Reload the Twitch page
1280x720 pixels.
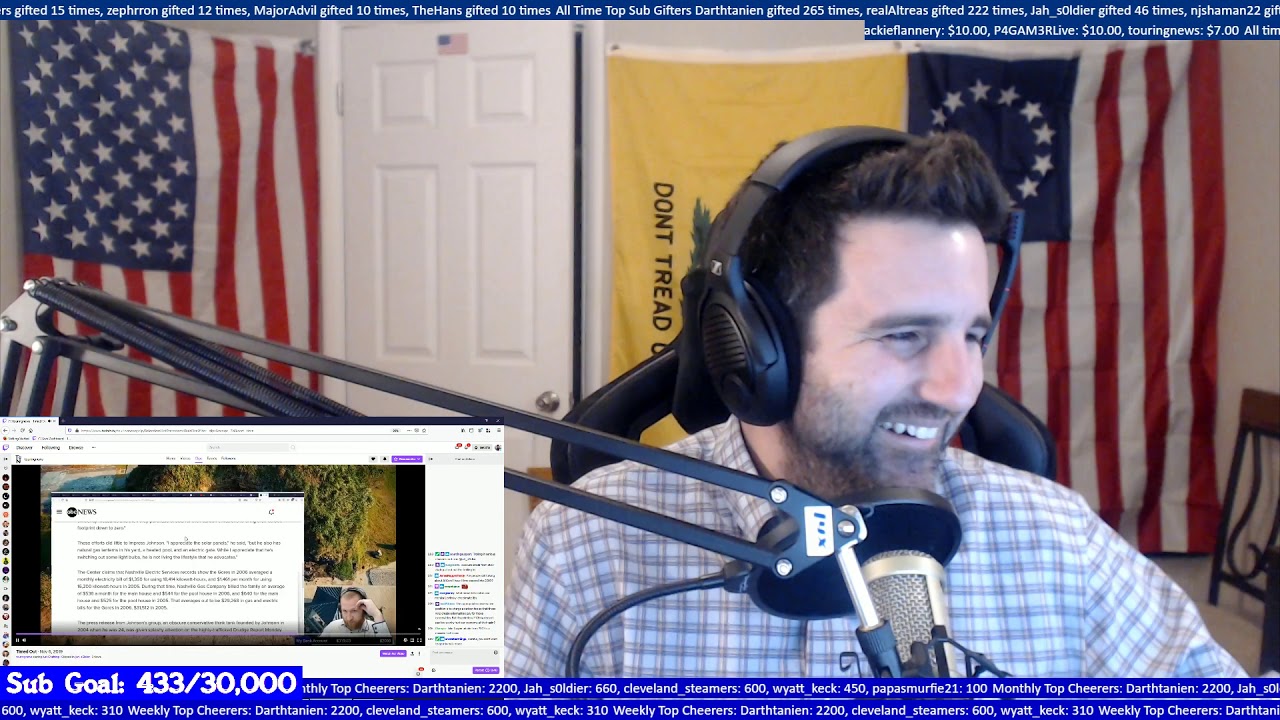22,430
